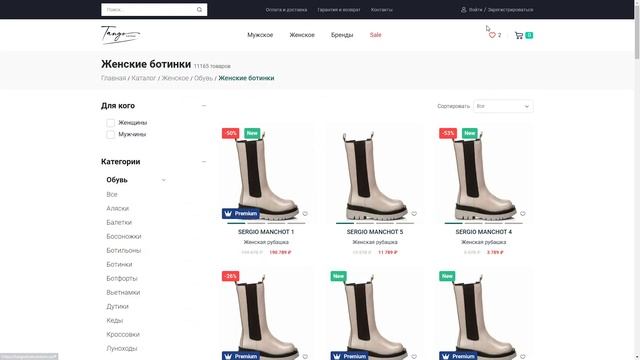Image resolution: width=640 pixels, height=360 pixels.
Task: Select the Балетки category
Action: click(x=119, y=222)
